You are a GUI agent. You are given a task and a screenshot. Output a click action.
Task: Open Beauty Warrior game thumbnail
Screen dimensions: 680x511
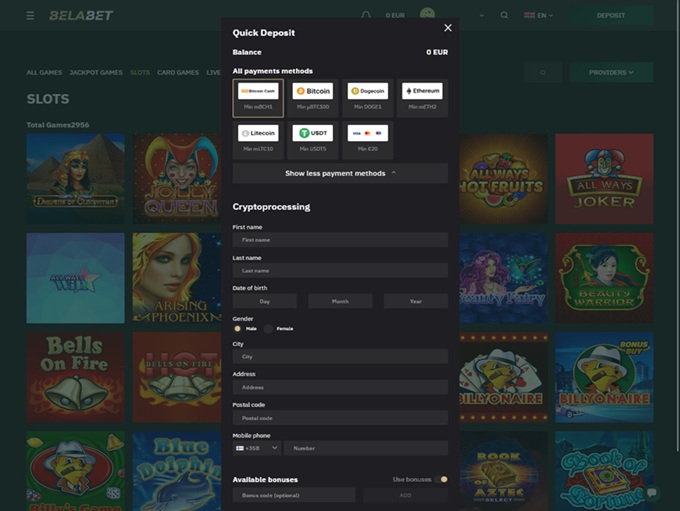pos(605,278)
